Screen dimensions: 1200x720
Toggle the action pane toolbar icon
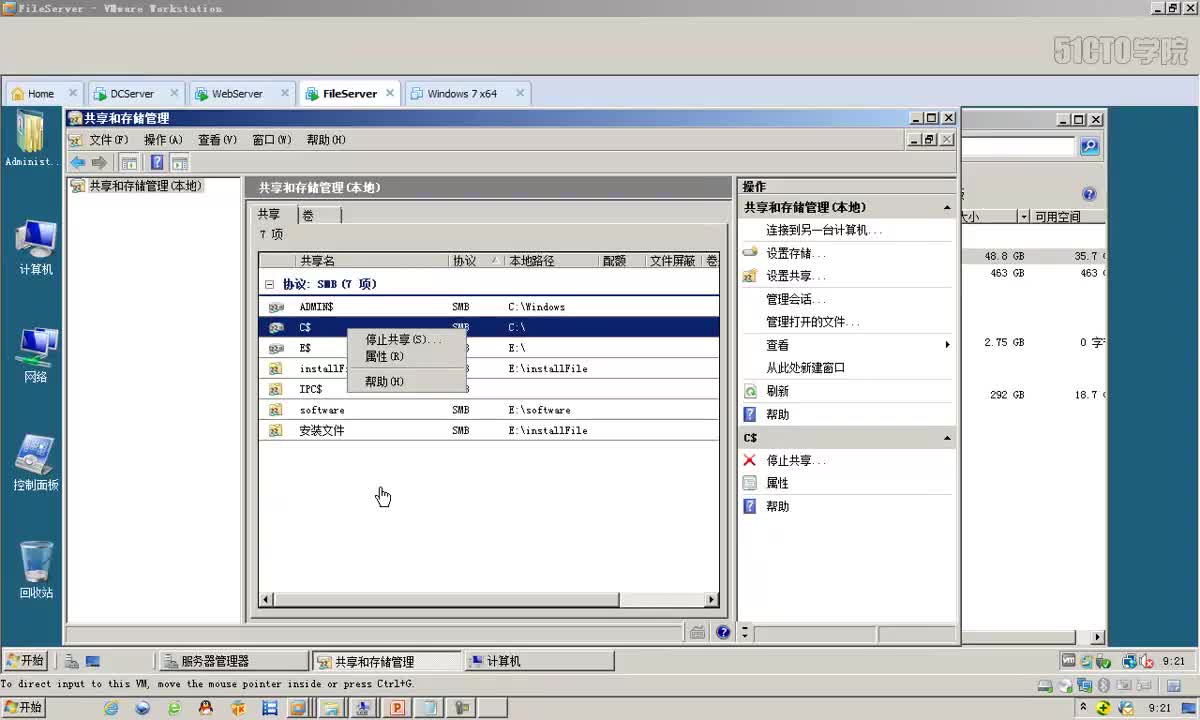click(x=179, y=163)
